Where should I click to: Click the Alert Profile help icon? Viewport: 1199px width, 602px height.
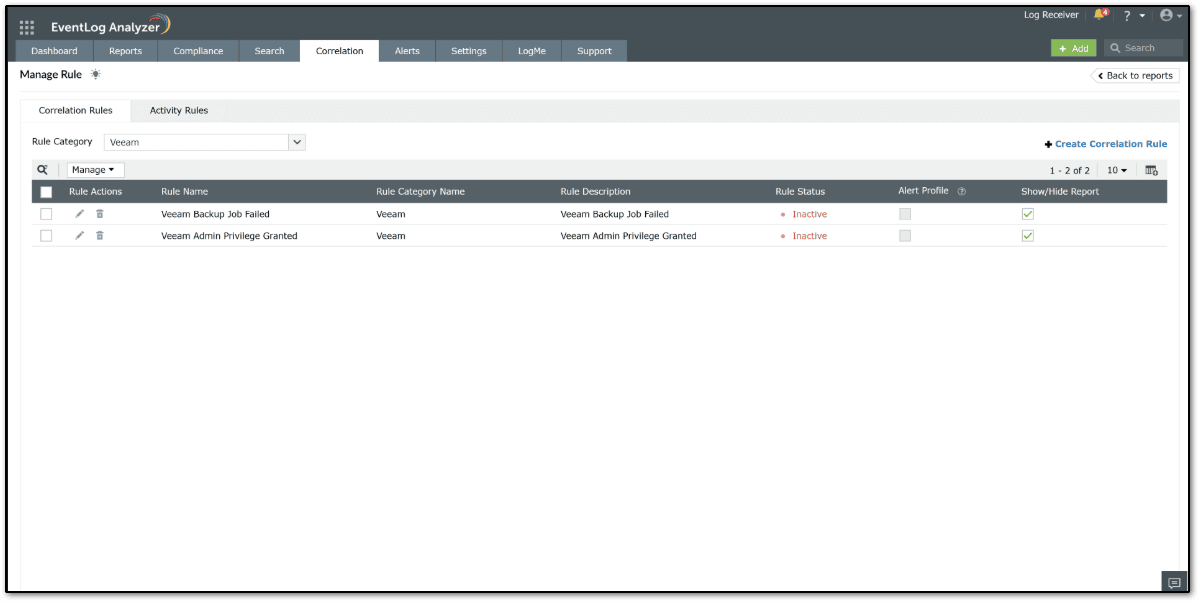962,191
